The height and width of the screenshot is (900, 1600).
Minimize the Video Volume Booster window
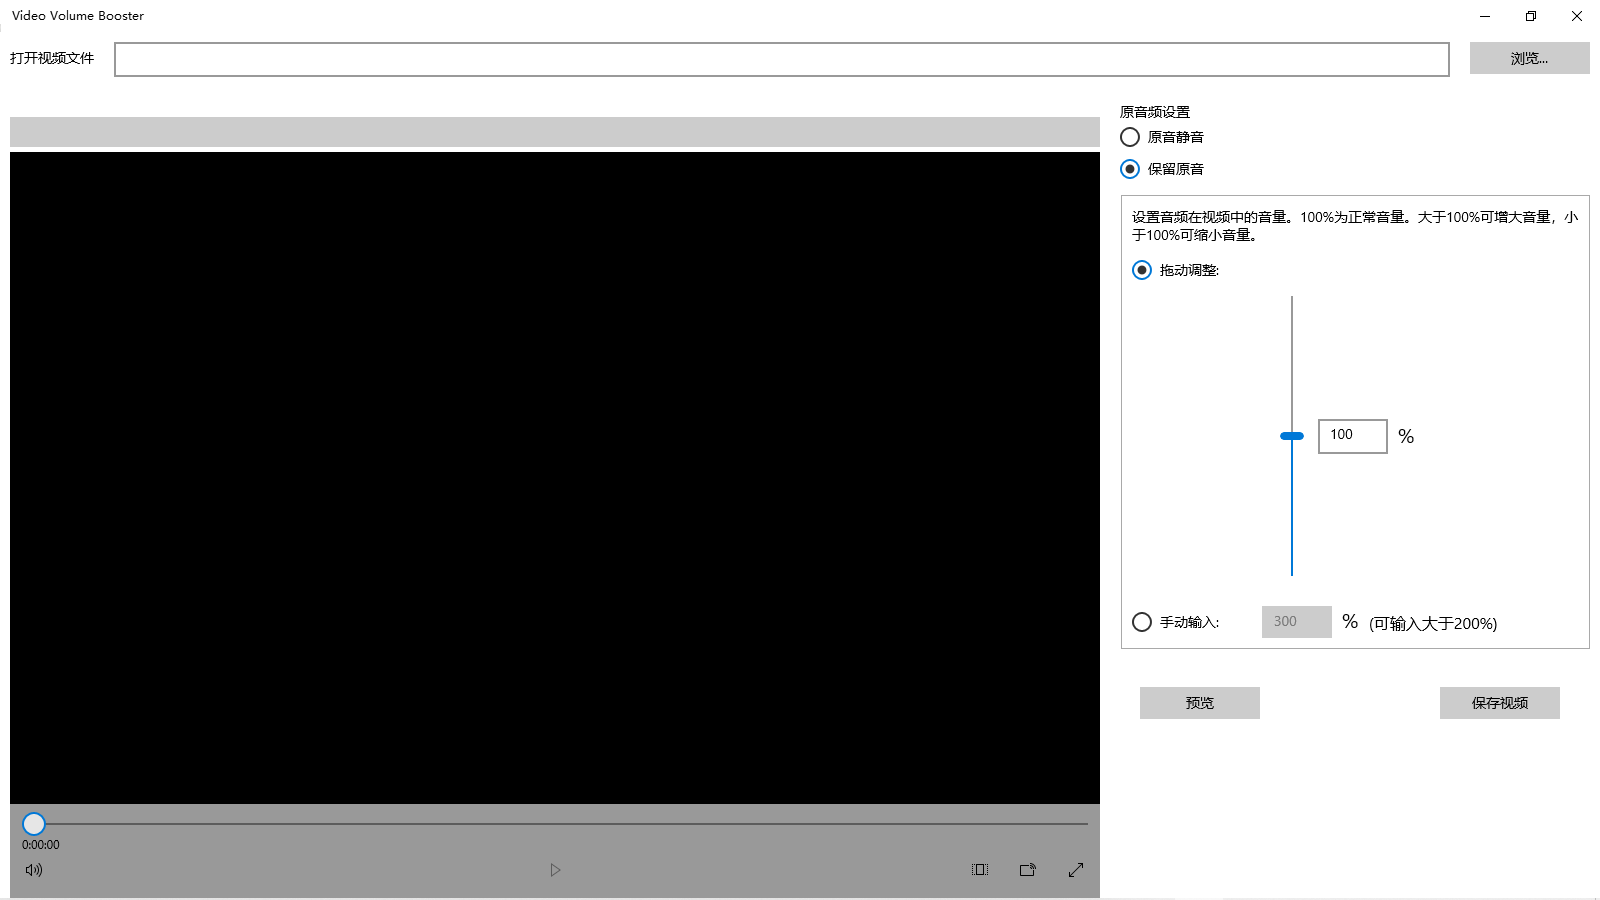click(1485, 16)
